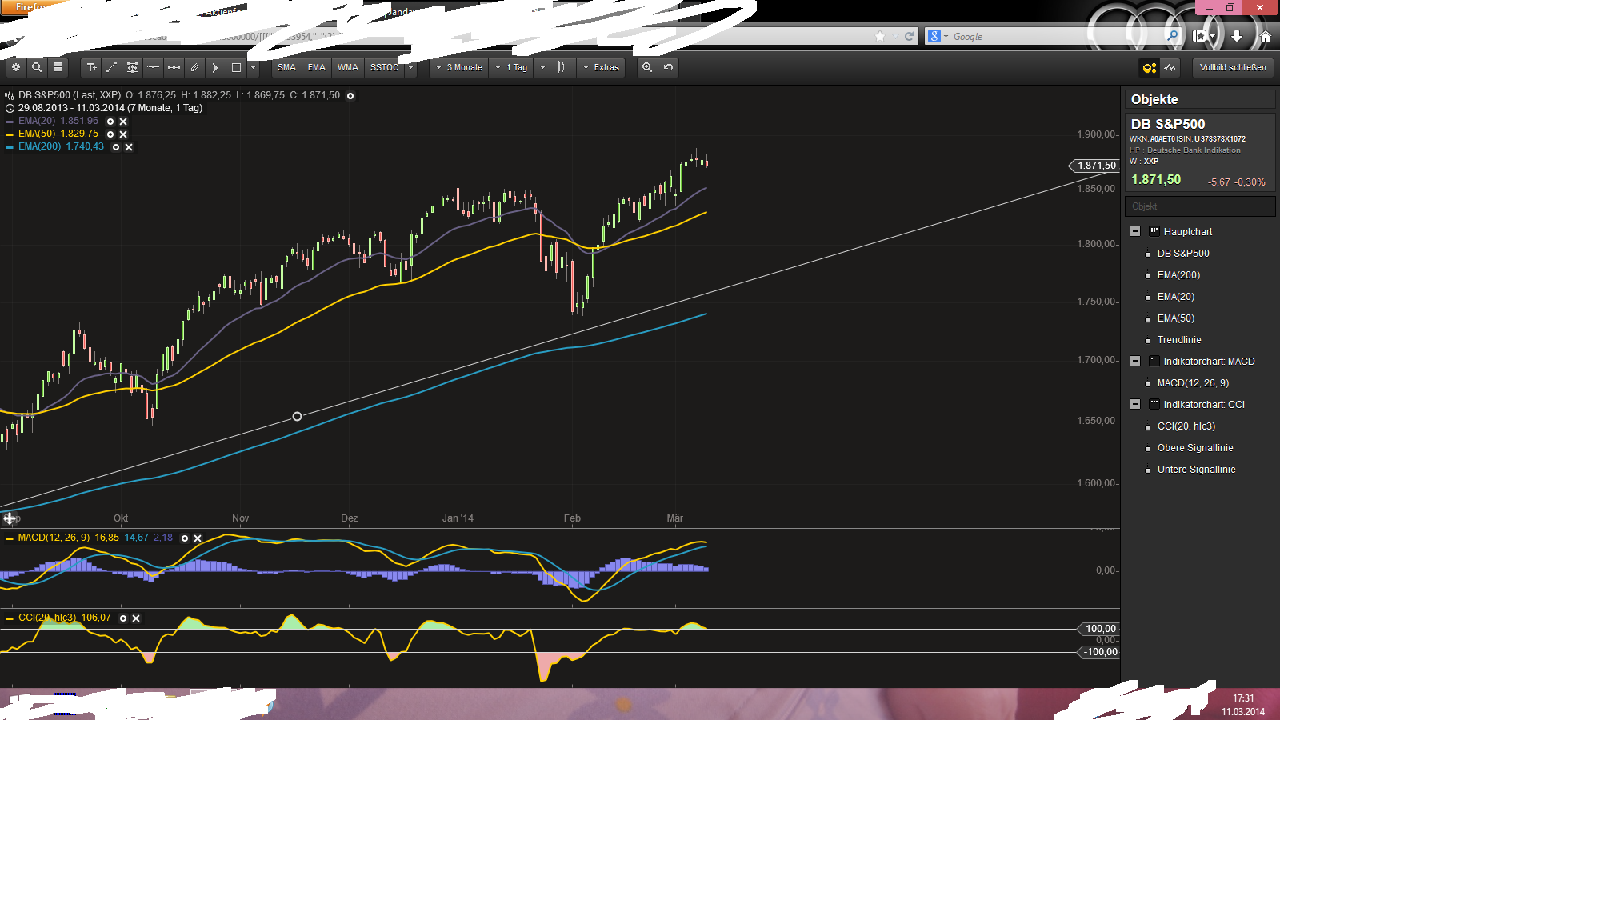The width and height of the screenshot is (1600, 900).
Task: Open settings for EMA(200)
Action: (116, 147)
